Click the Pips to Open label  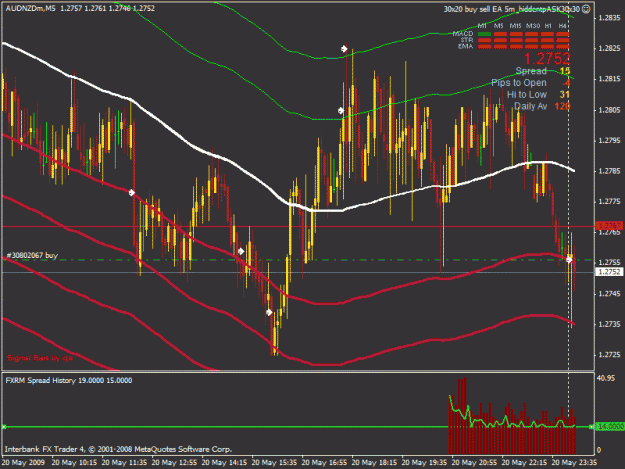point(519,83)
